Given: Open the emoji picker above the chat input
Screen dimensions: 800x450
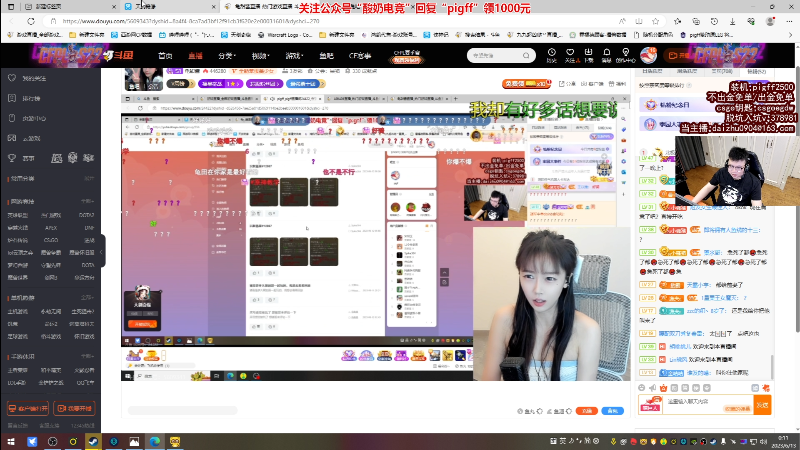Looking at the screenshot, I should tap(642, 388).
